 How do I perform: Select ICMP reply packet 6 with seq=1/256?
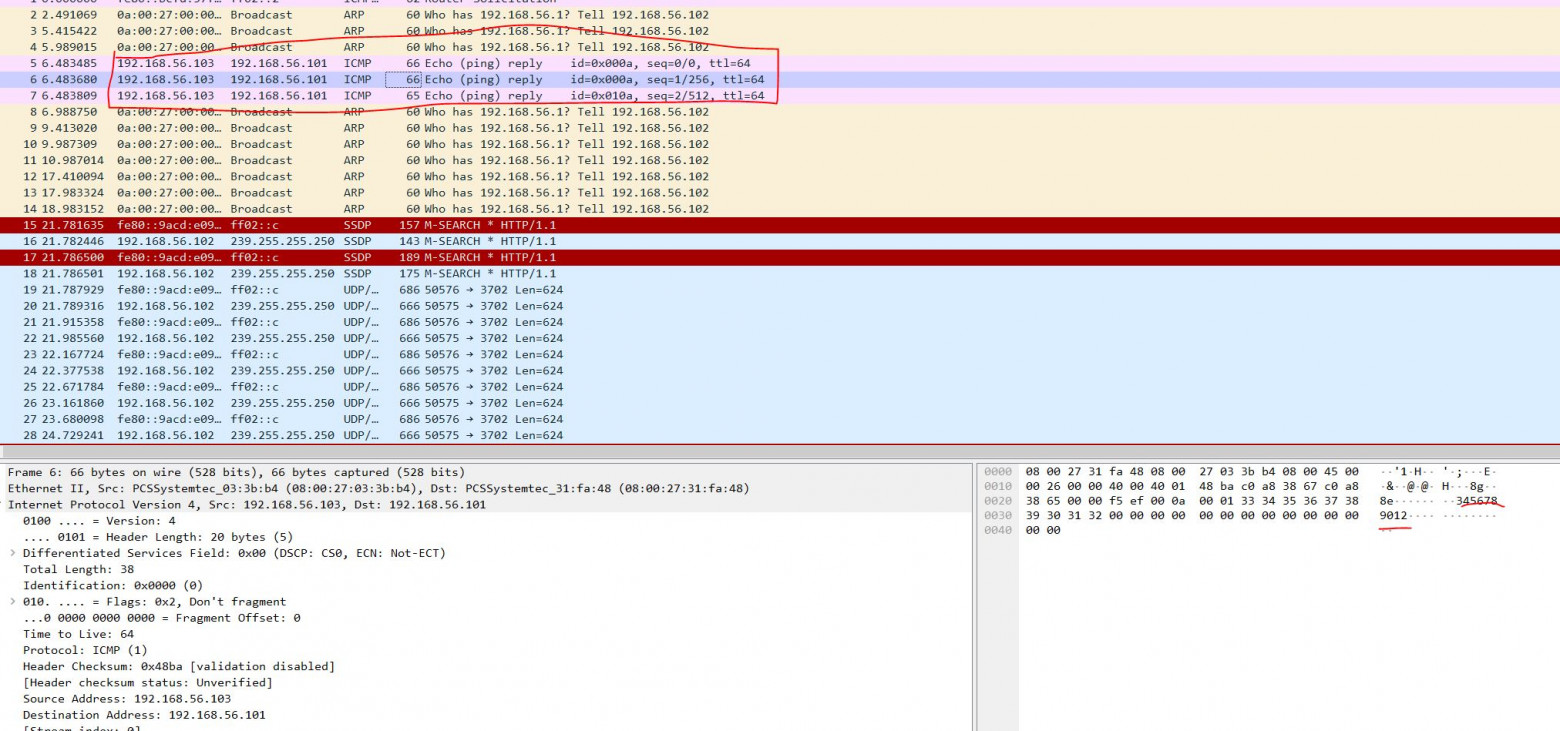tap(780, 79)
